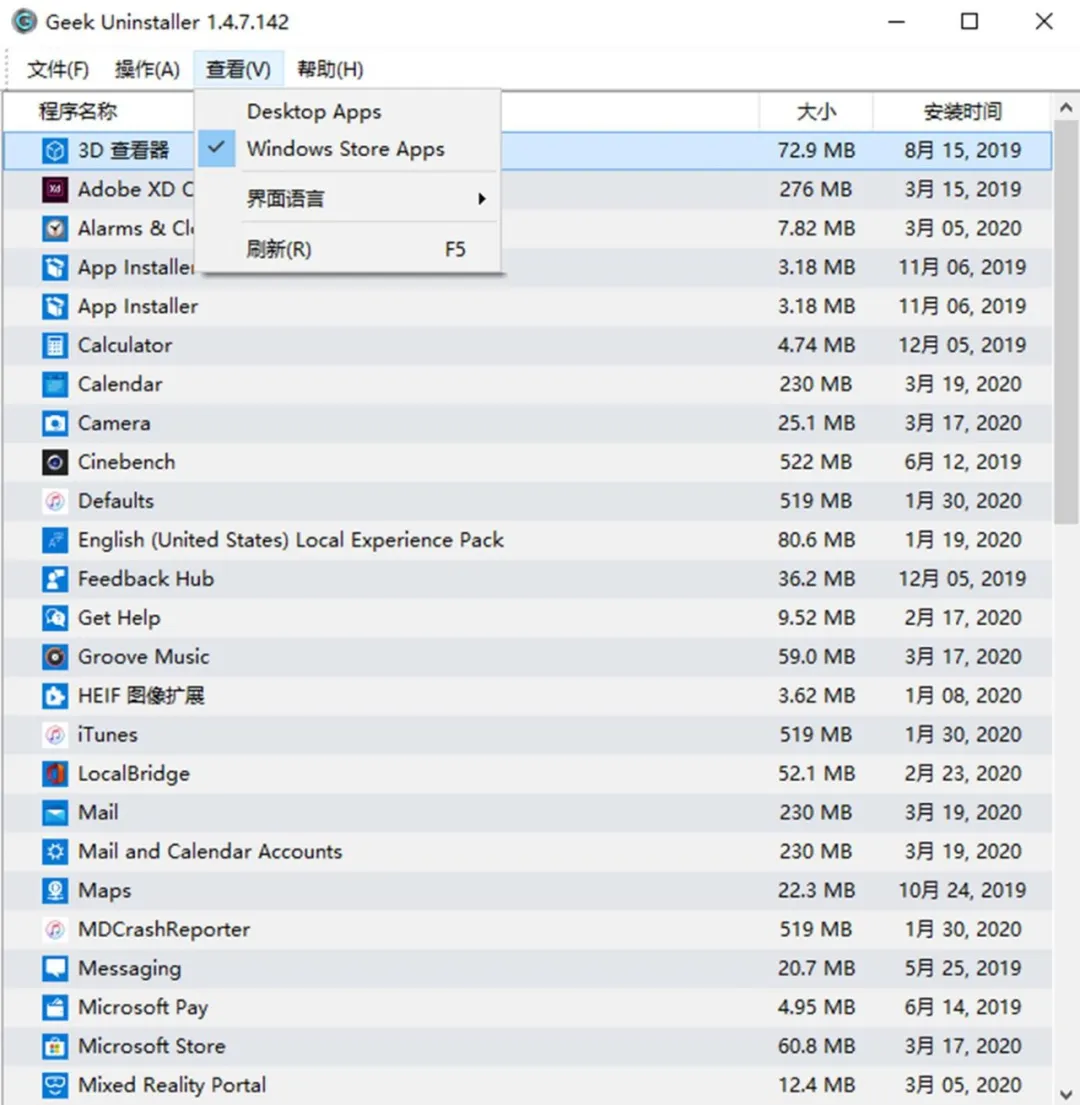Select the Cinebench row name
Image resolution: width=1080 pixels, height=1105 pixels.
(126, 462)
